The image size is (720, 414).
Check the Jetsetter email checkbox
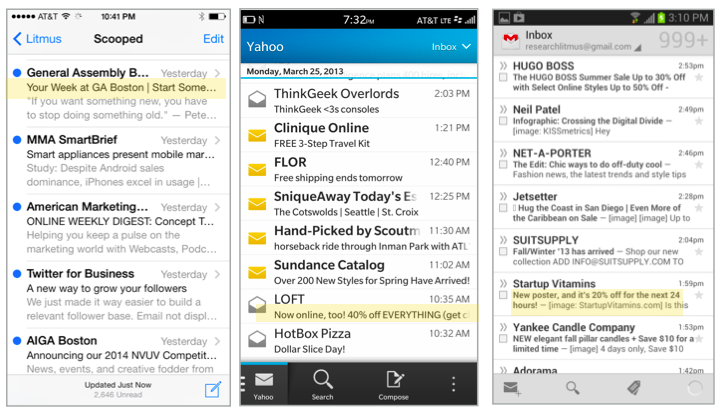pos(503,208)
